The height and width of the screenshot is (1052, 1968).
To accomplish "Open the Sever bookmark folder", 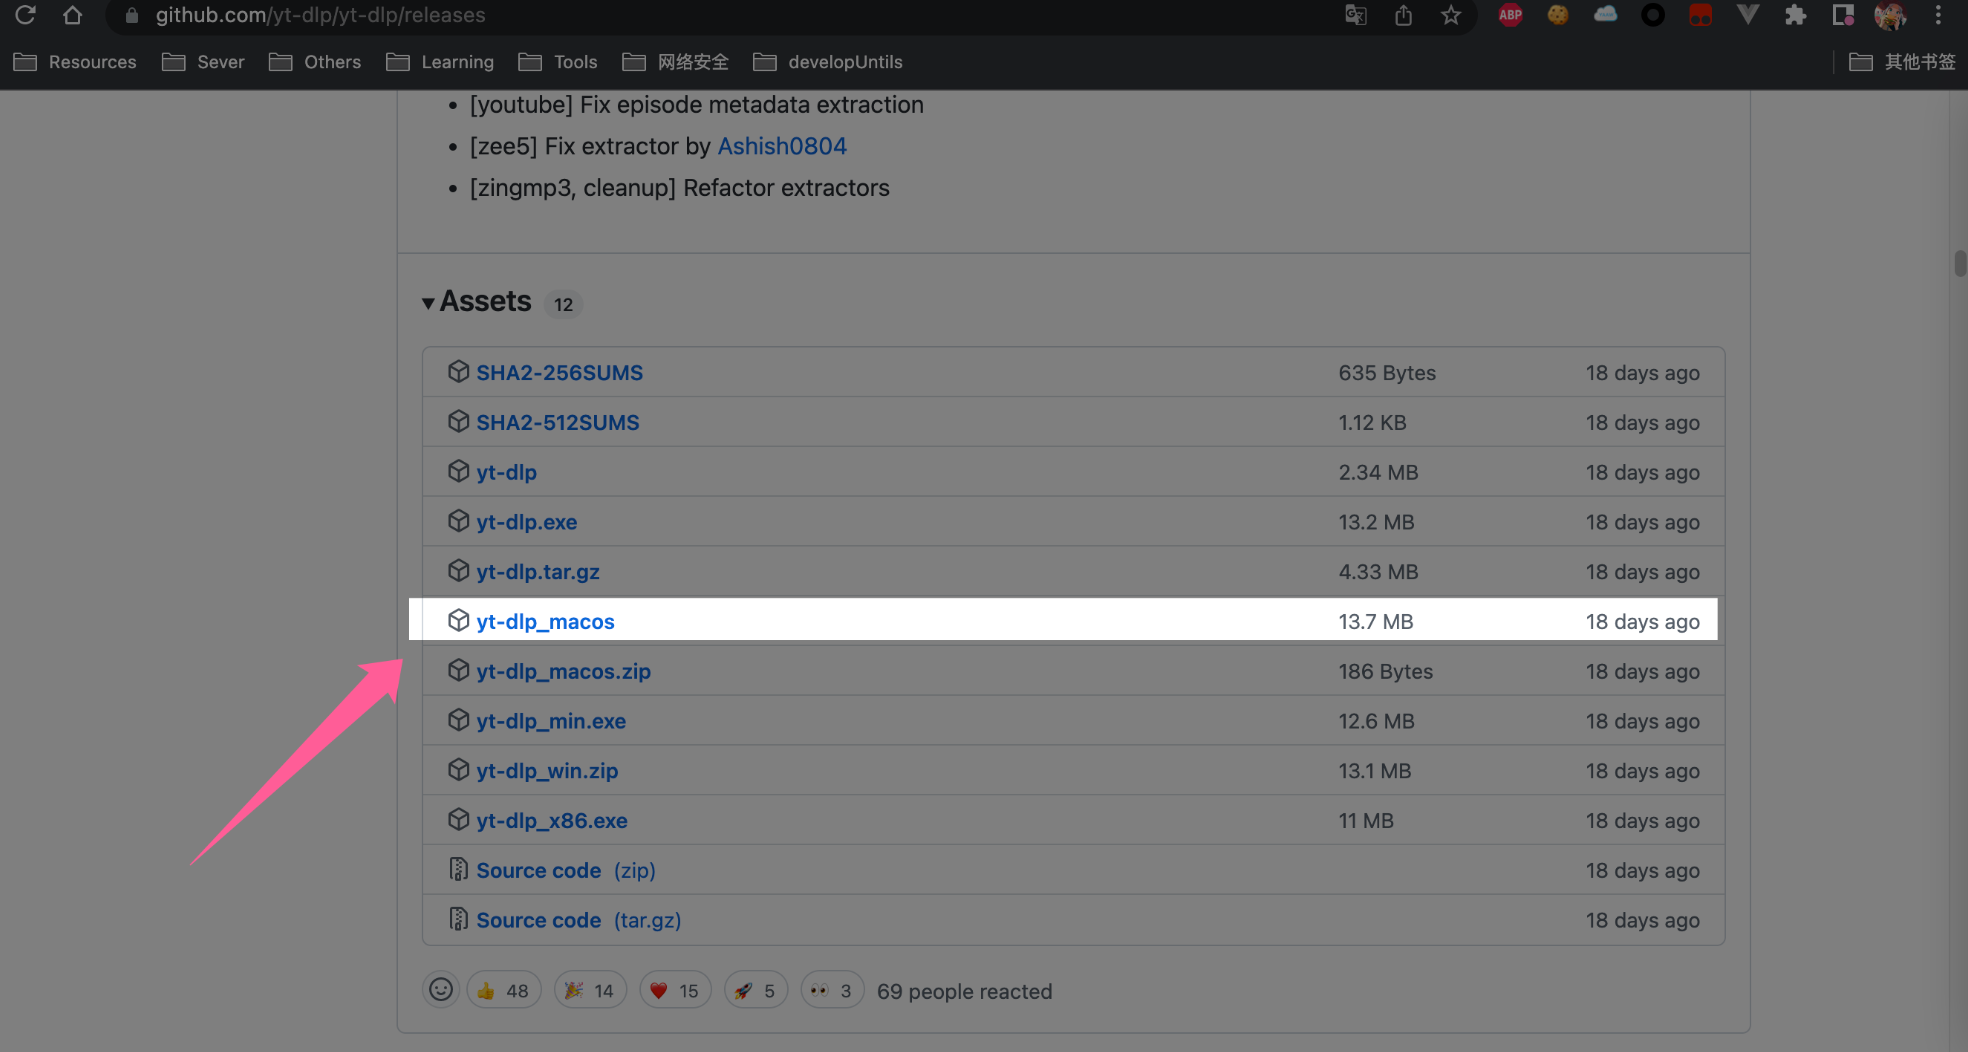I will click(x=203, y=62).
